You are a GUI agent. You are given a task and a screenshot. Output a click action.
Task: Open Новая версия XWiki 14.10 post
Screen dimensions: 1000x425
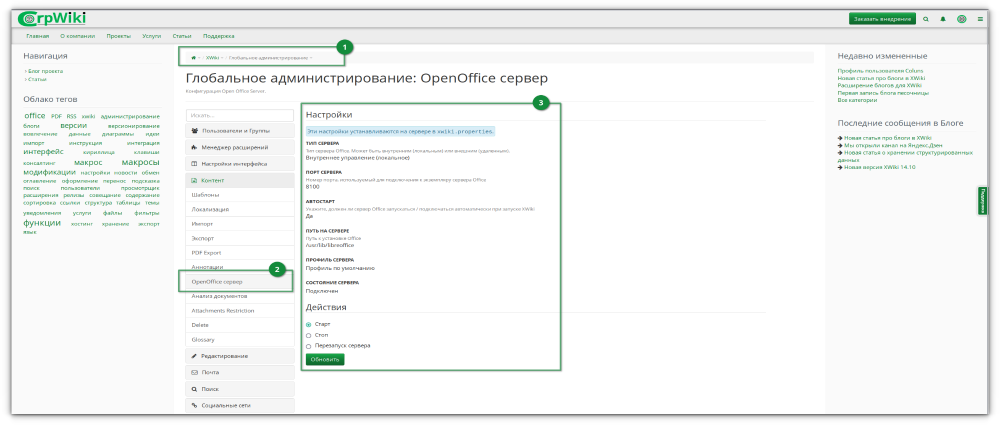pyautogui.click(x=879, y=167)
